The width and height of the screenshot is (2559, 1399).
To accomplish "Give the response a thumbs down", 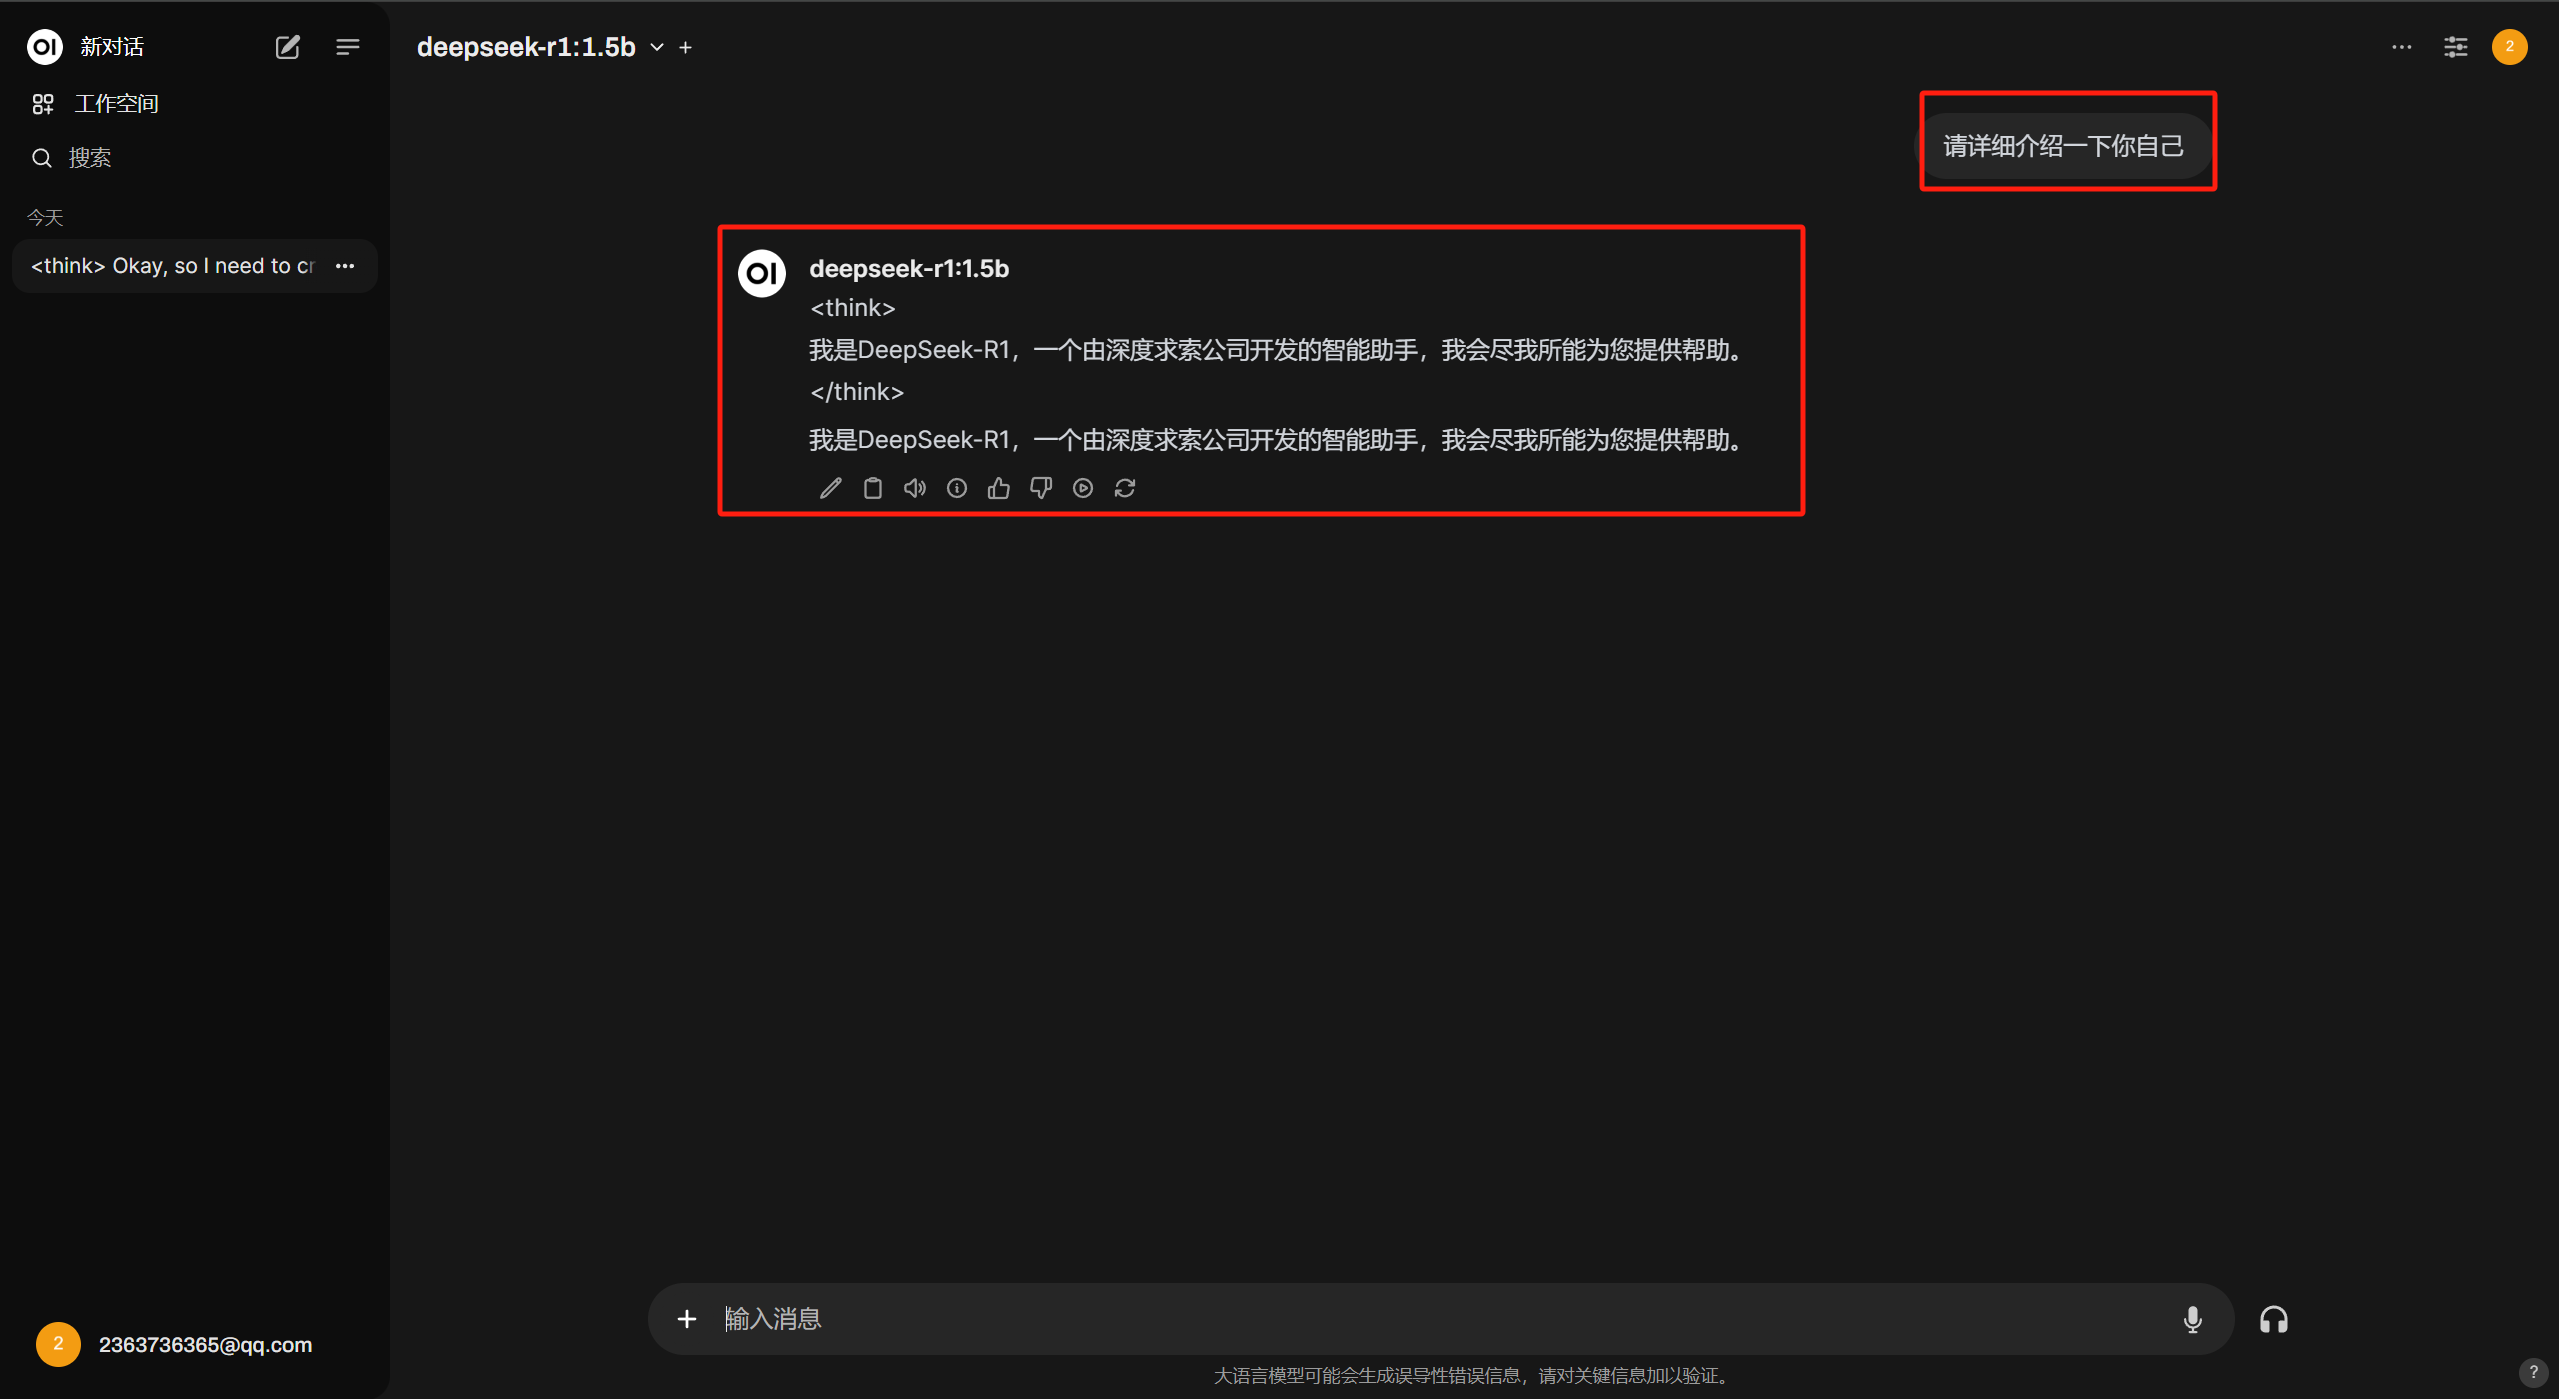I will pyautogui.click(x=1040, y=488).
